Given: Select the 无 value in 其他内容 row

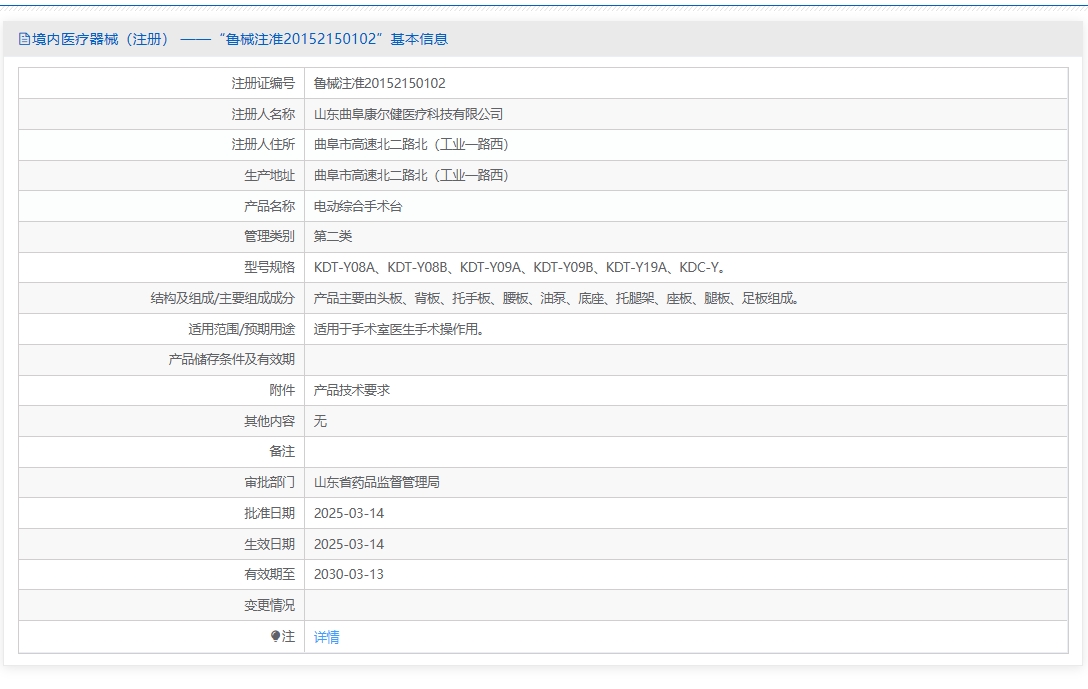Looking at the screenshot, I should pos(320,421).
